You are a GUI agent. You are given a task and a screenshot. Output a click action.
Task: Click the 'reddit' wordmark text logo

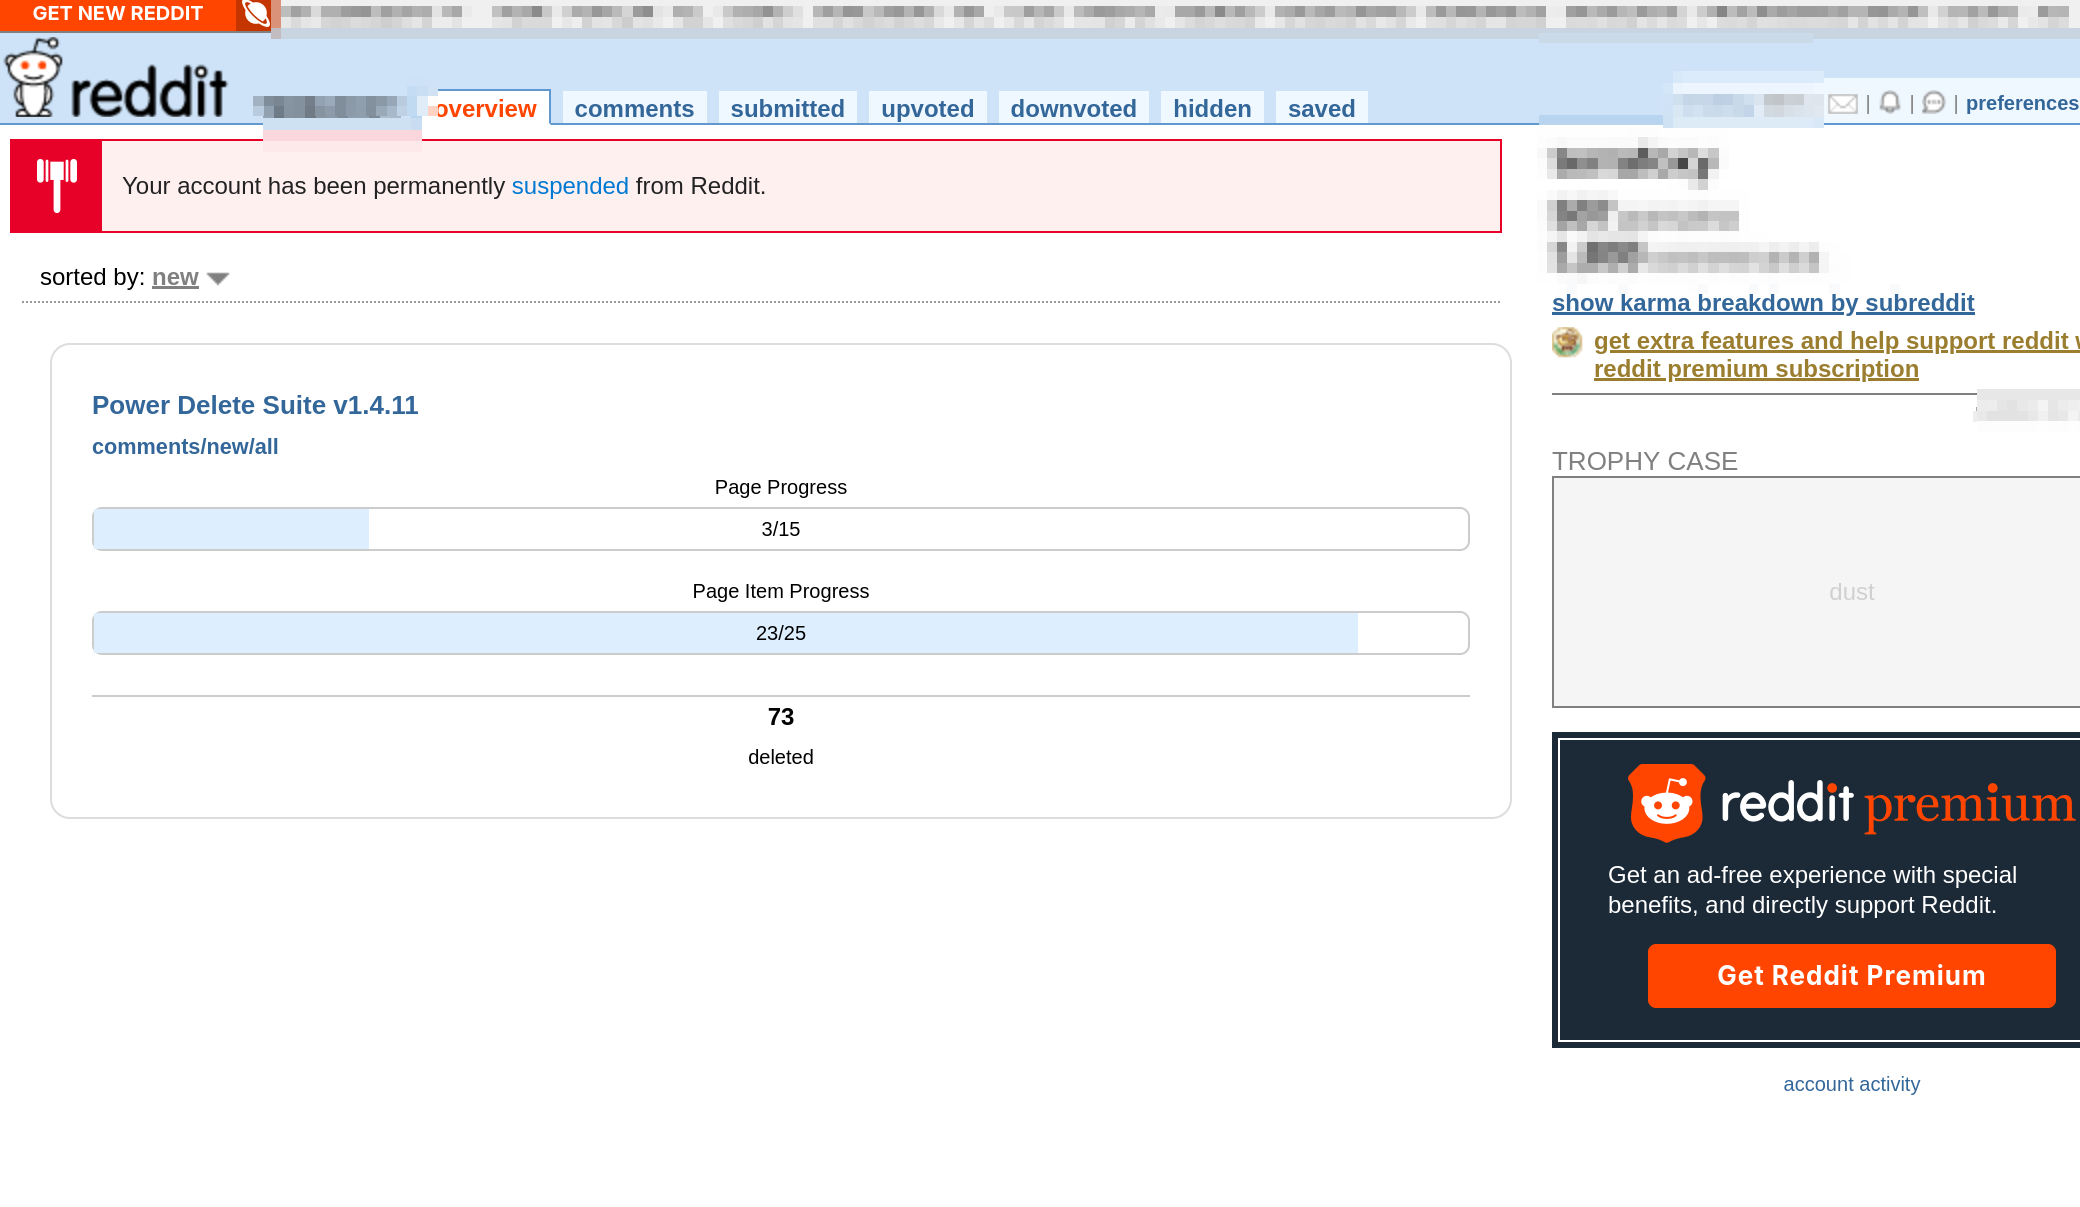(x=149, y=92)
